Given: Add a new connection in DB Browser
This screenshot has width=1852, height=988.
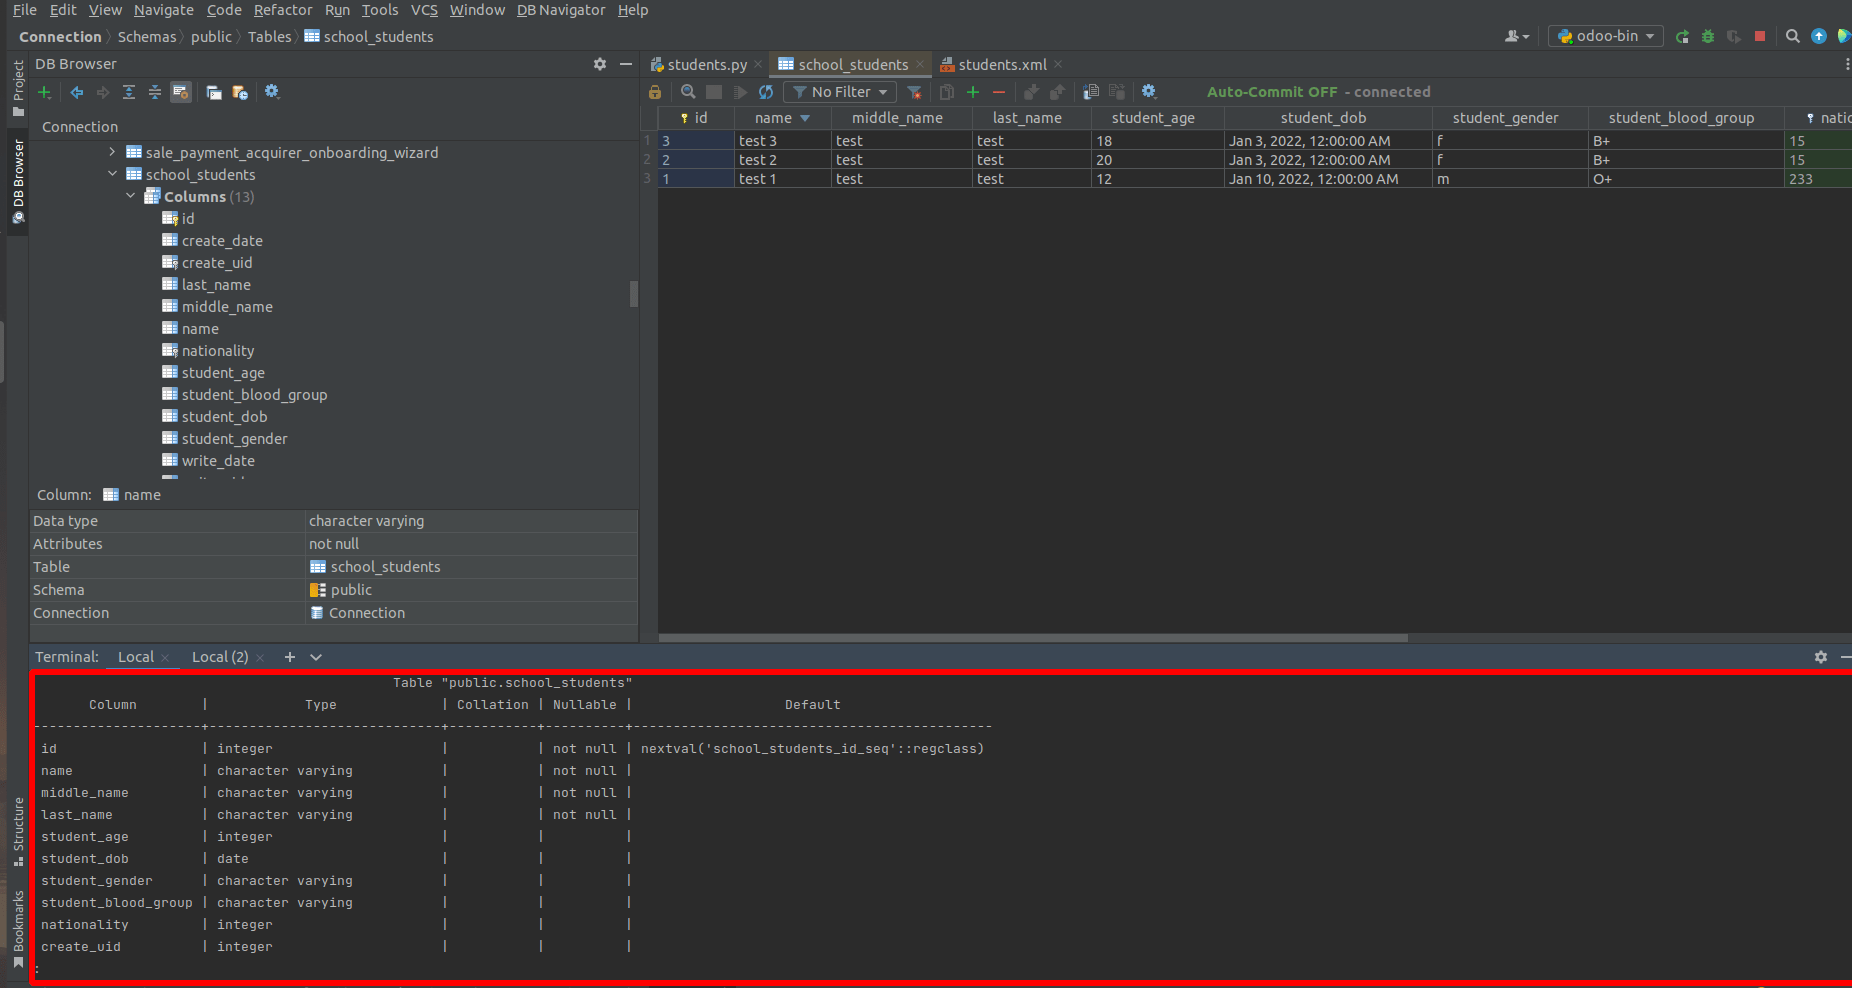Looking at the screenshot, I should [44, 92].
